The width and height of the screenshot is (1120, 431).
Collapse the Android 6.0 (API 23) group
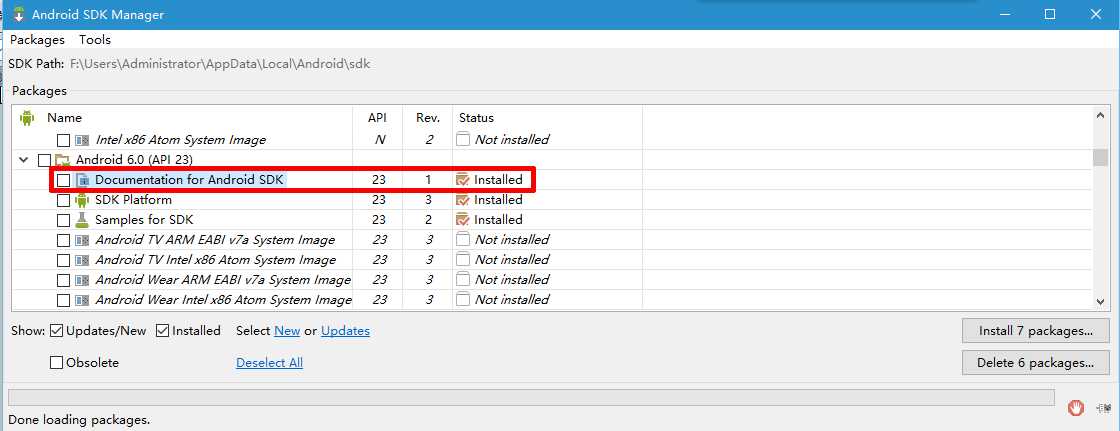click(24, 160)
